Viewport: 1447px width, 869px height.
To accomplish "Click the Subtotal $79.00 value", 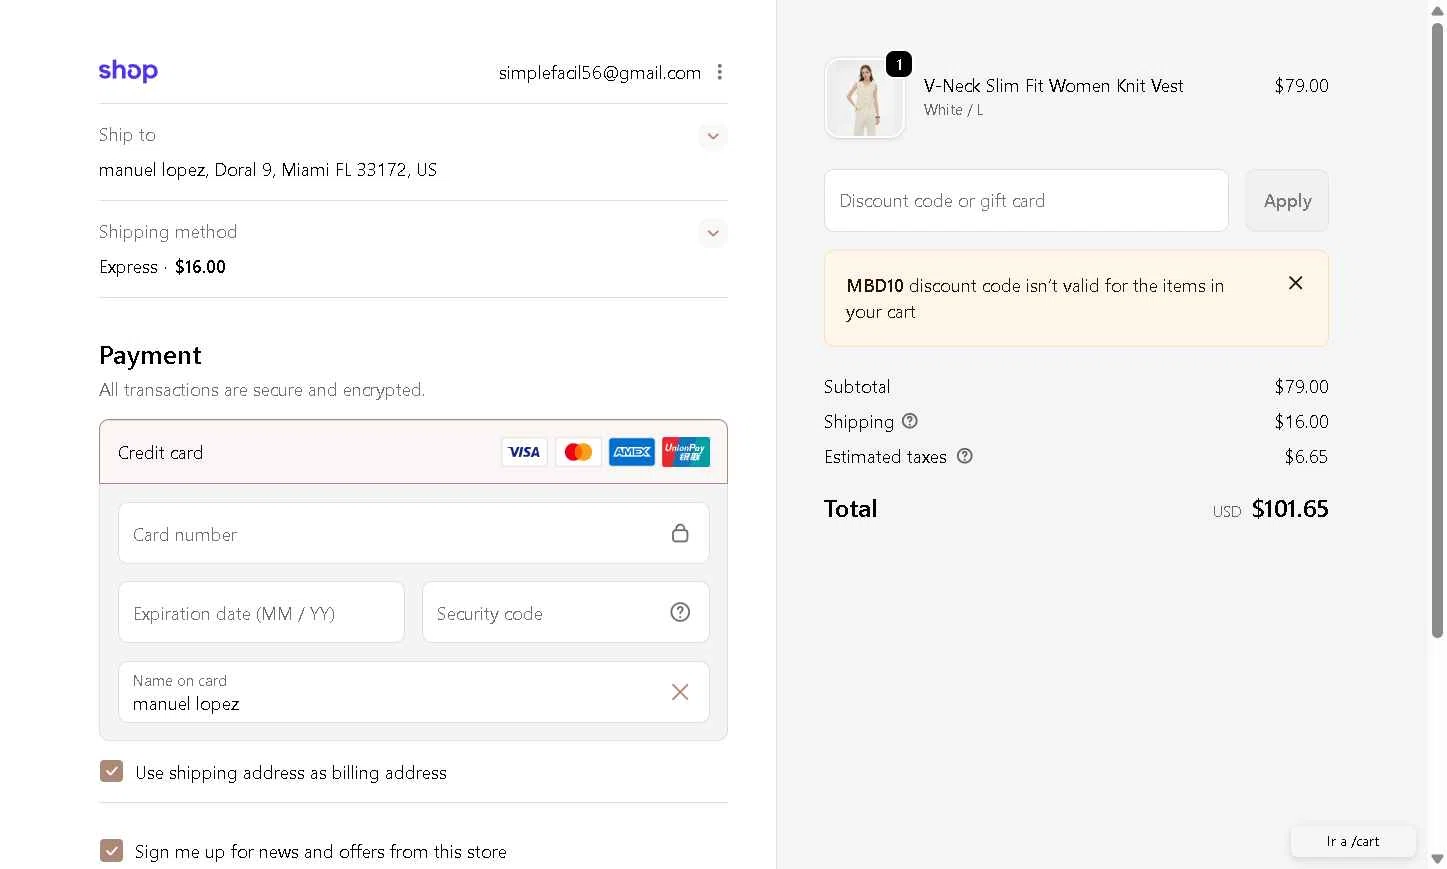I will pos(1301,387).
